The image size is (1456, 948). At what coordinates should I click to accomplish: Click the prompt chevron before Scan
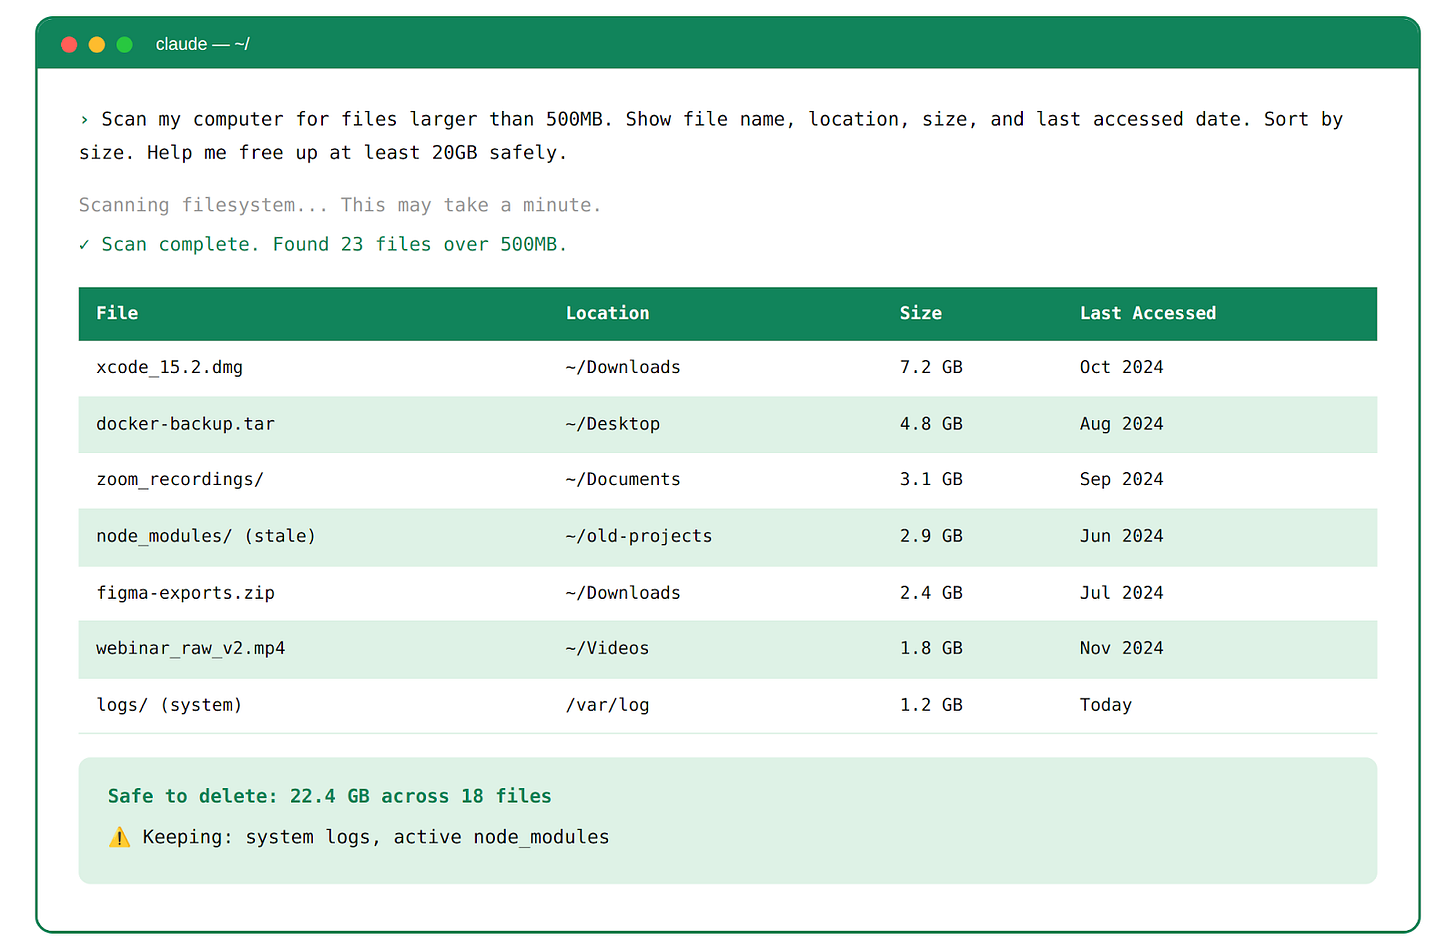84,120
